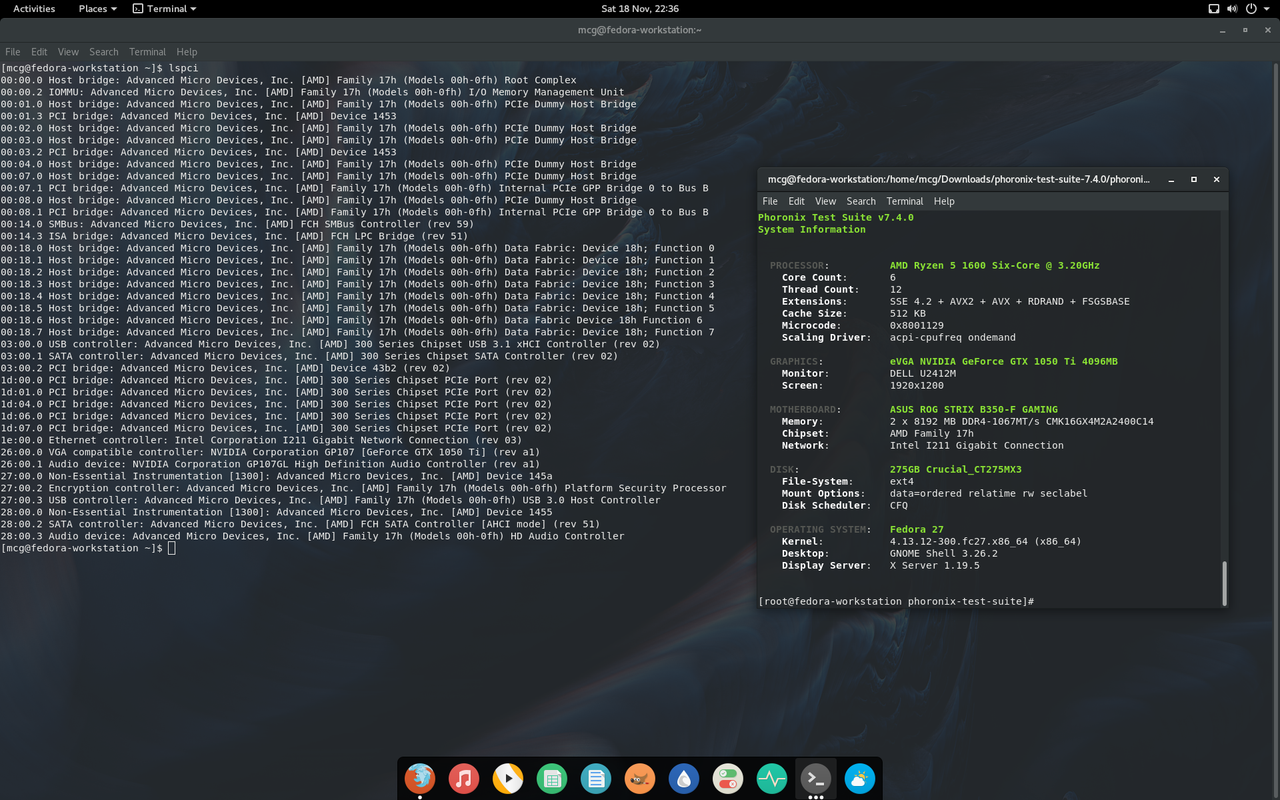1280x800 pixels.
Task: Open the Edit menu in the Phoronix terminal window
Action: pyautogui.click(x=795, y=200)
